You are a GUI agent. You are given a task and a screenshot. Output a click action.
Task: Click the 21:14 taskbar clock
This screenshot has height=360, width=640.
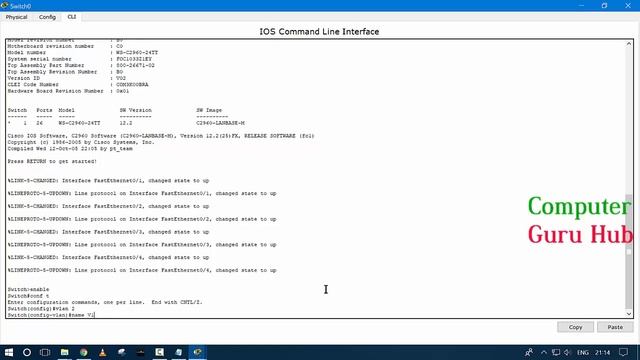pos(602,352)
